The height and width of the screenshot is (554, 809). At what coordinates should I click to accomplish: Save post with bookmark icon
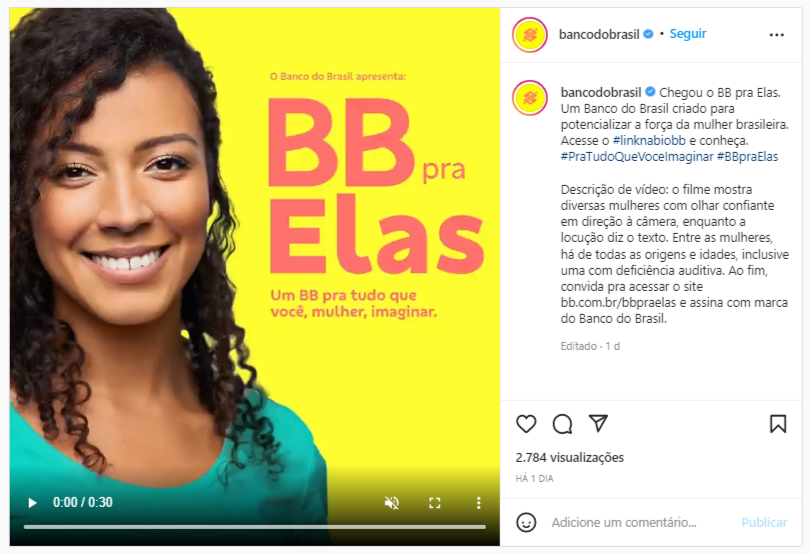click(778, 424)
